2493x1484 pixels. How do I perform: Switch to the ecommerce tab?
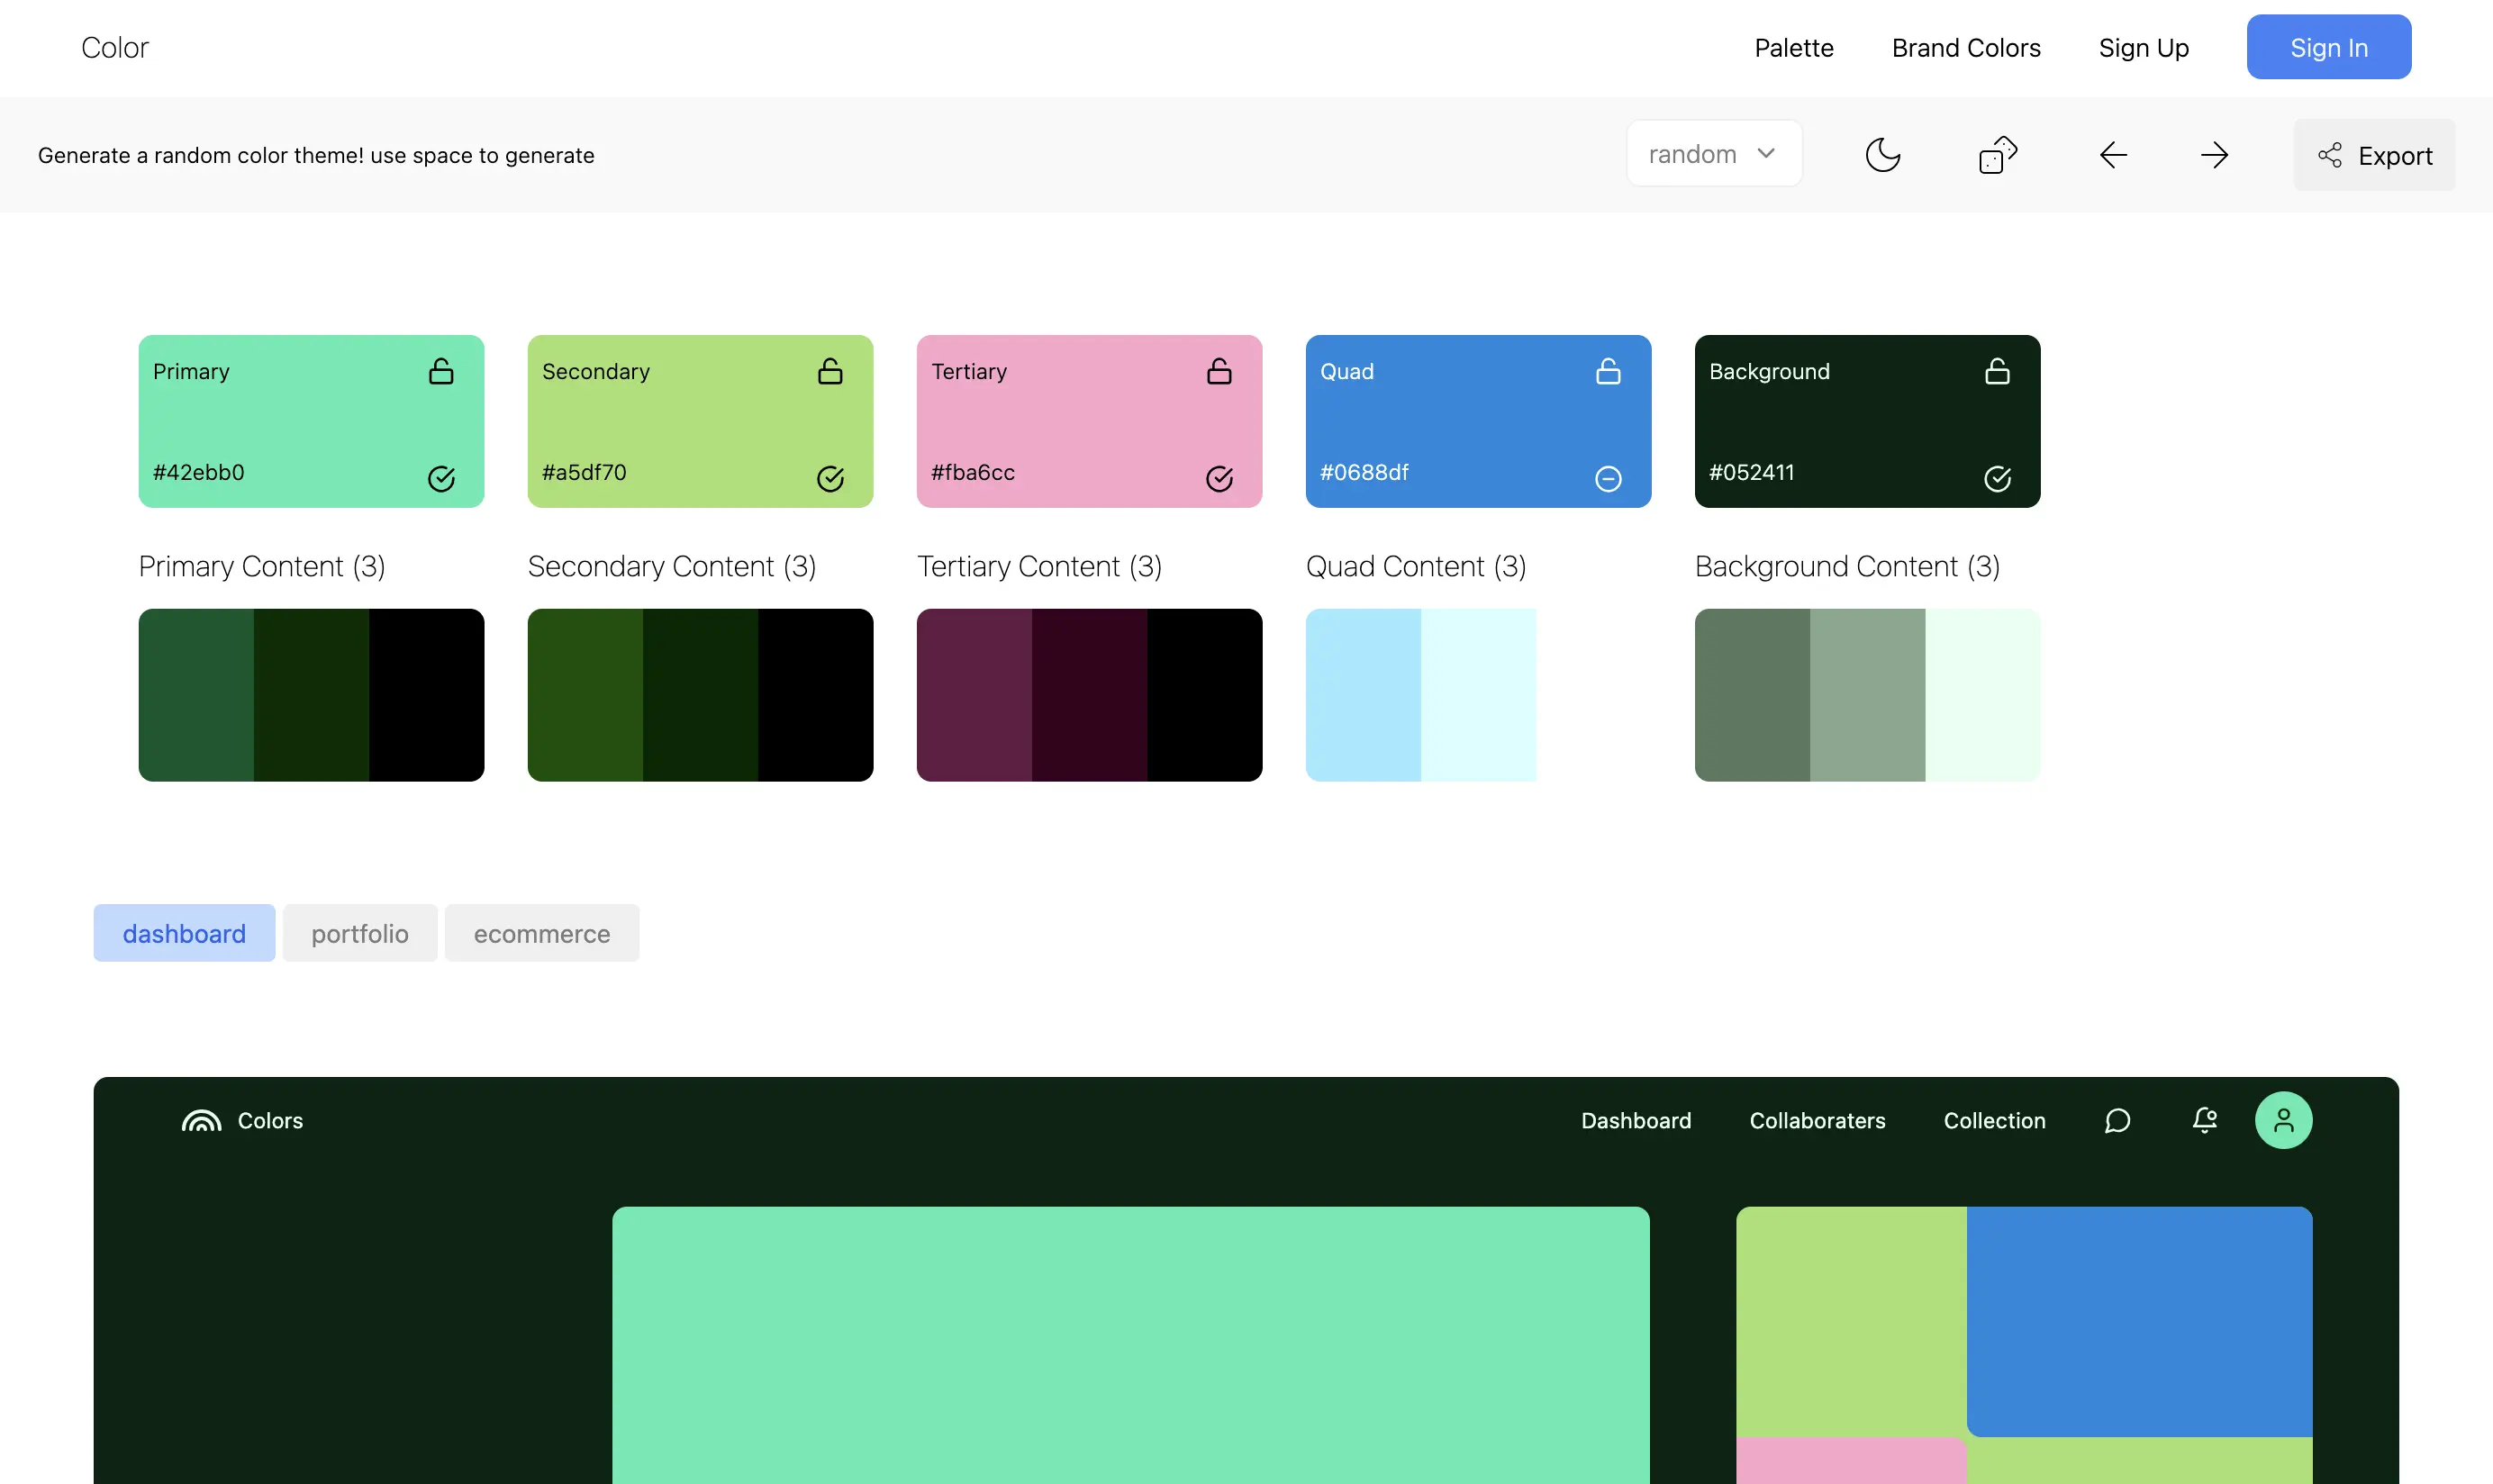tap(542, 933)
